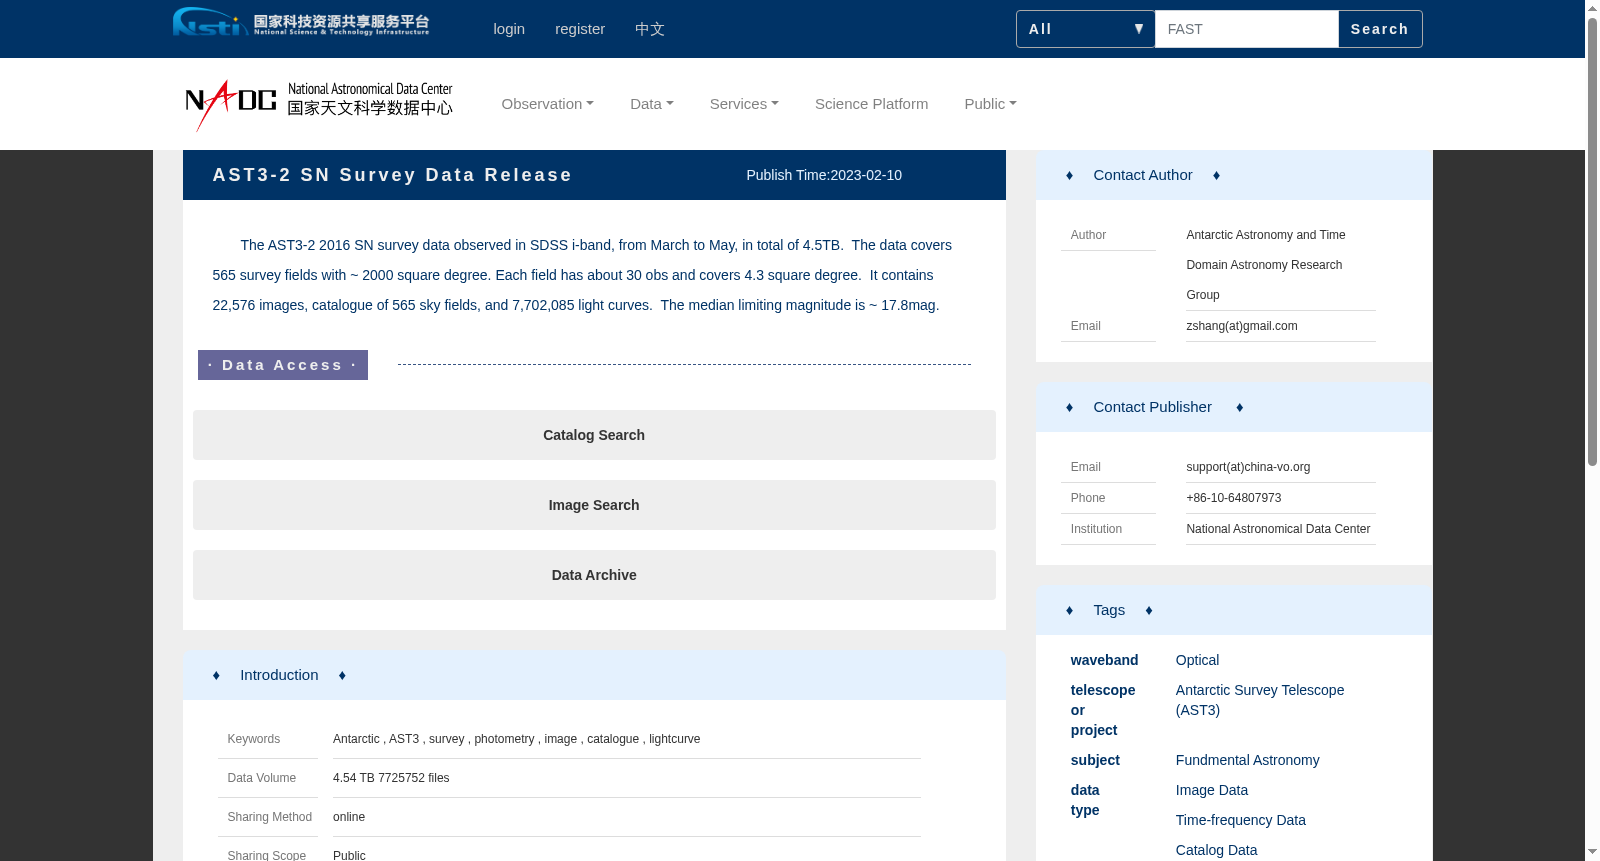This screenshot has width=1600, height=861.
Task: Open the Fundmental Astronomy subject tag
Action: (x=1247, y=760)
